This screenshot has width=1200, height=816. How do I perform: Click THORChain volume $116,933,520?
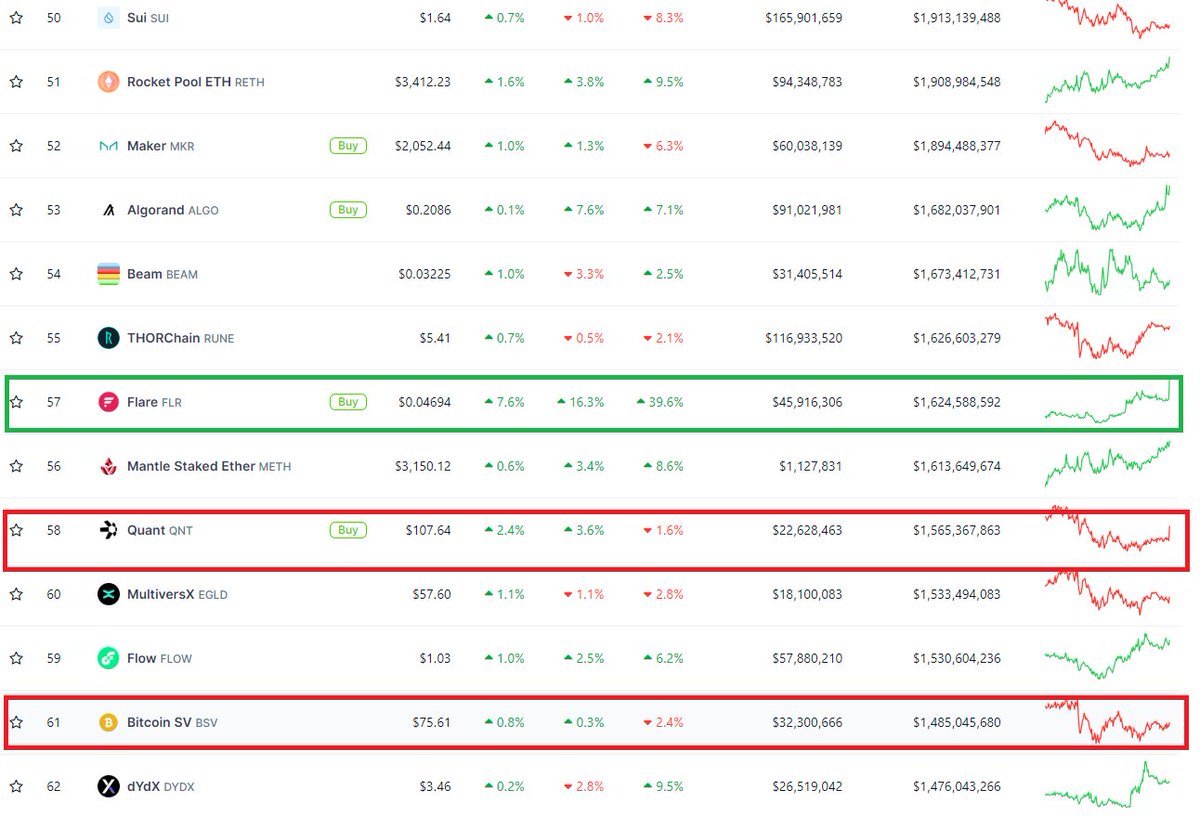[x=804, y=338]
